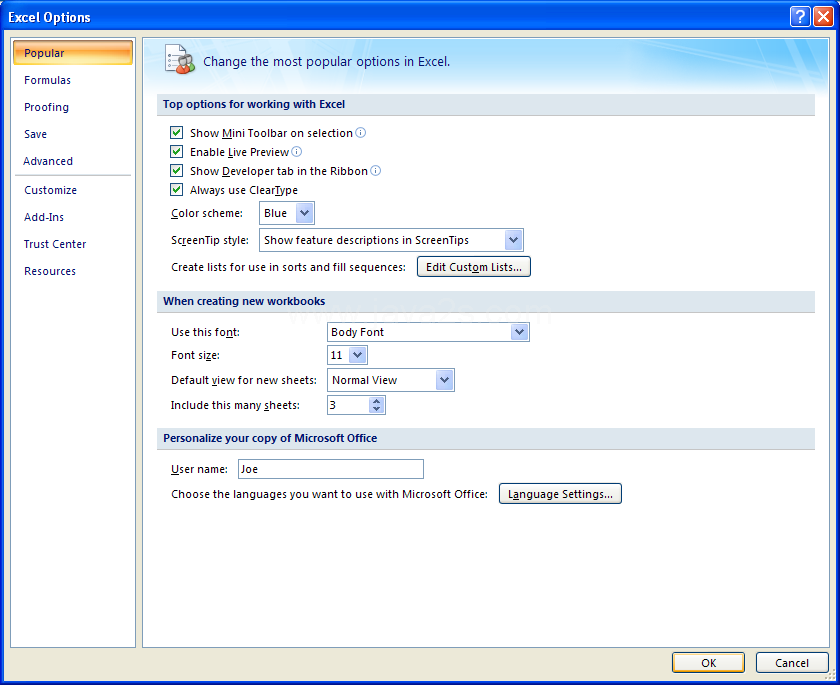This screenshot has height=685, width=840.
Task: Click Cancel to discard changes
Action: coord(792,663)
